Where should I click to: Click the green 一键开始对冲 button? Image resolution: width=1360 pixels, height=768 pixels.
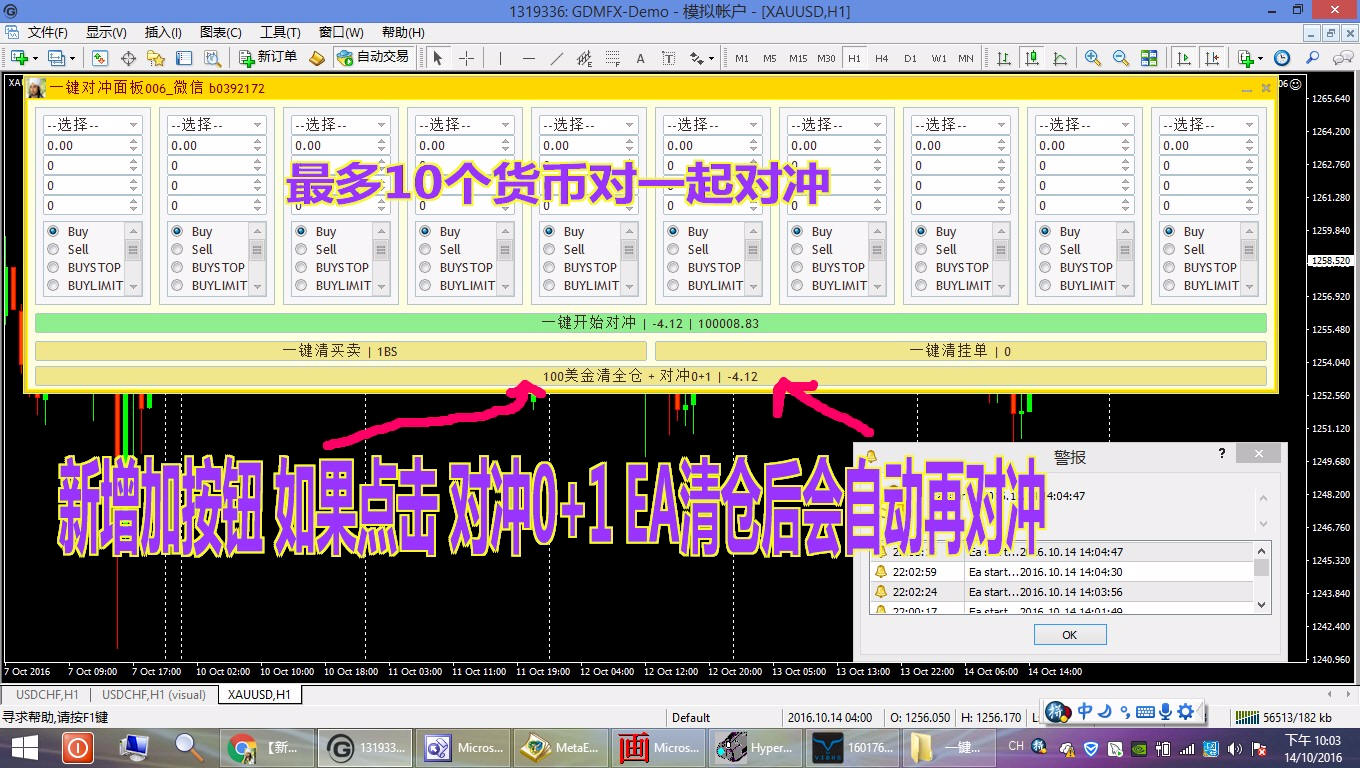651,323
